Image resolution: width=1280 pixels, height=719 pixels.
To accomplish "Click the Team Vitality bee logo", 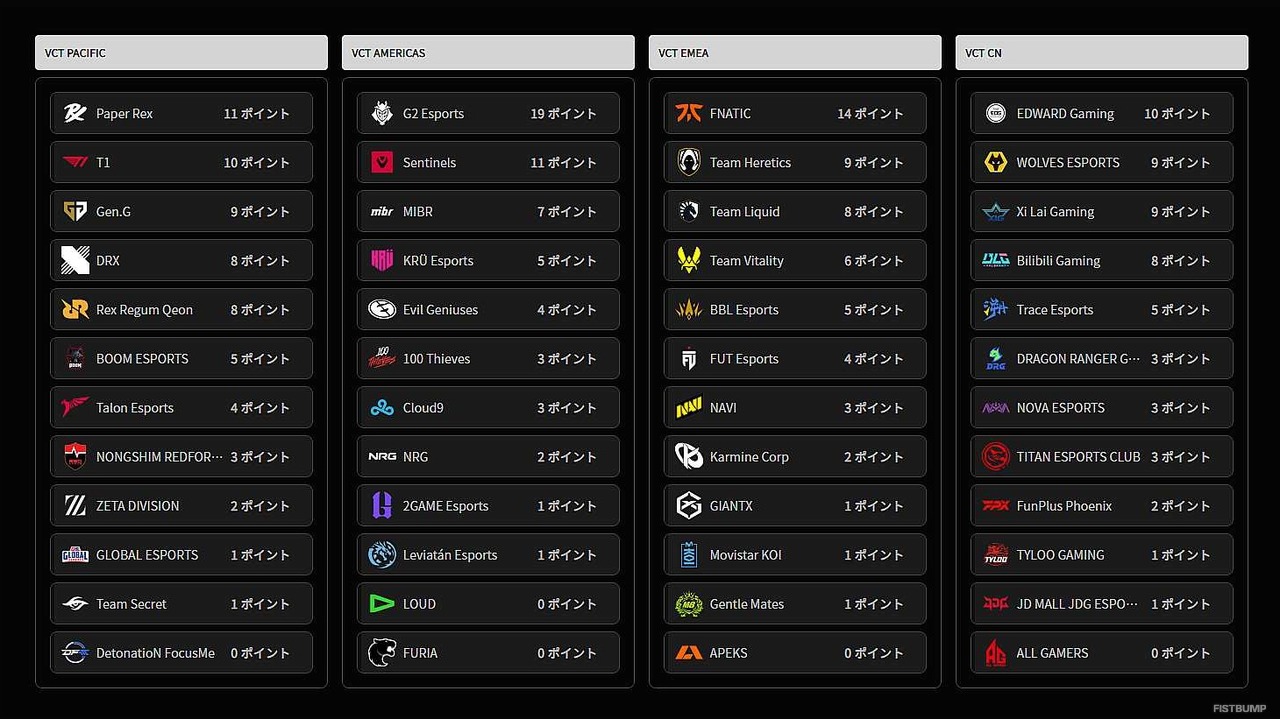I will 689,260.
